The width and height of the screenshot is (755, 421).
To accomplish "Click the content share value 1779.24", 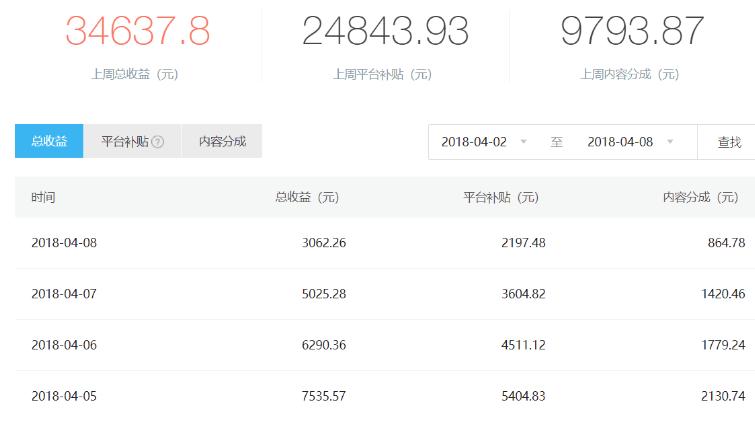I will 723,345.
